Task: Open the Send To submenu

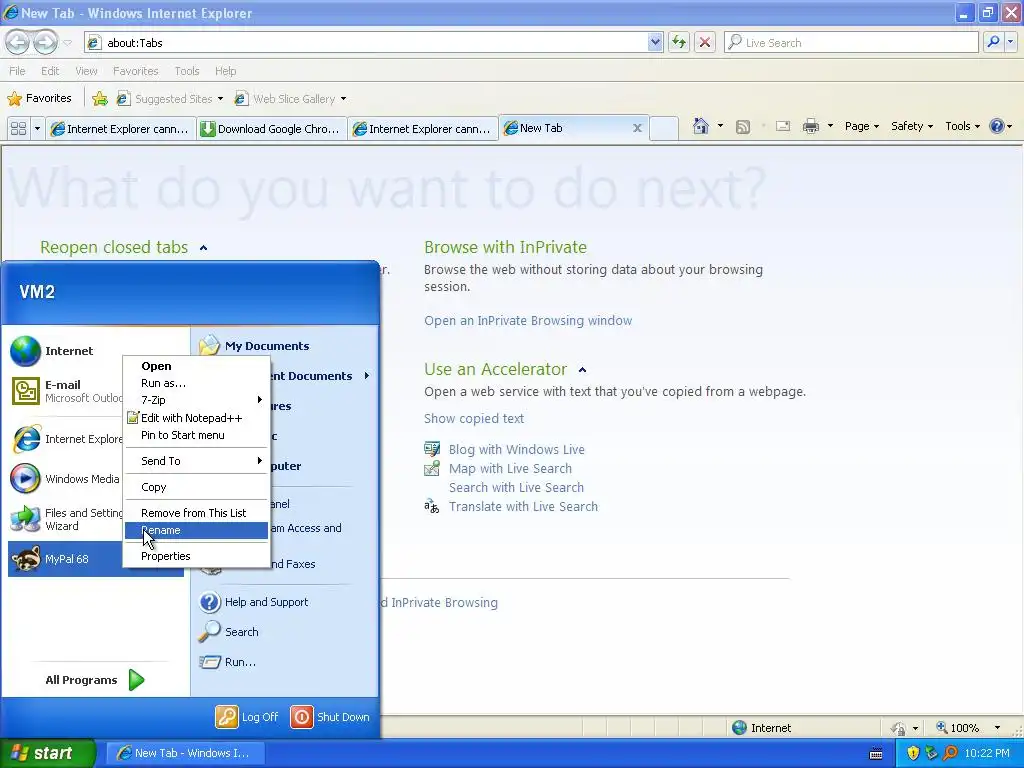Action: 196,460
